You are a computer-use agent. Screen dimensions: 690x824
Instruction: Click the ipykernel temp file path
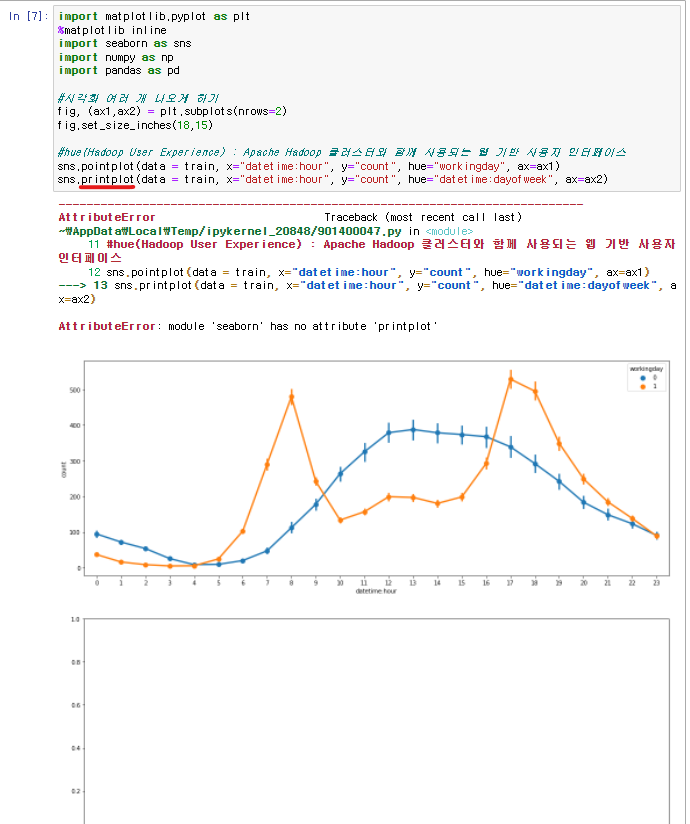coord(230,231)
